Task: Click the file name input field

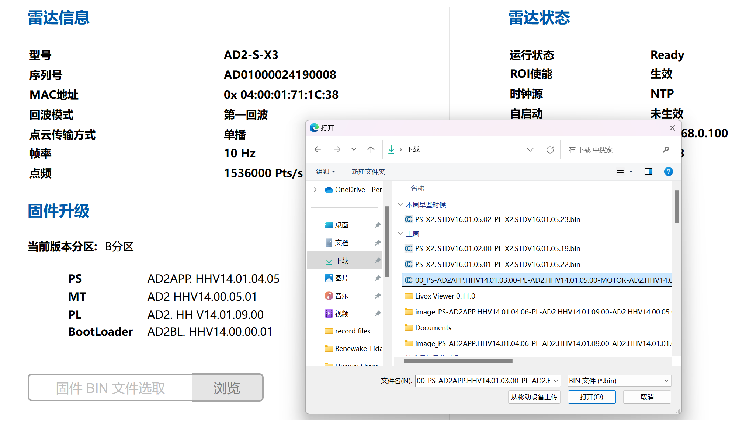Action: pos(484,381)
